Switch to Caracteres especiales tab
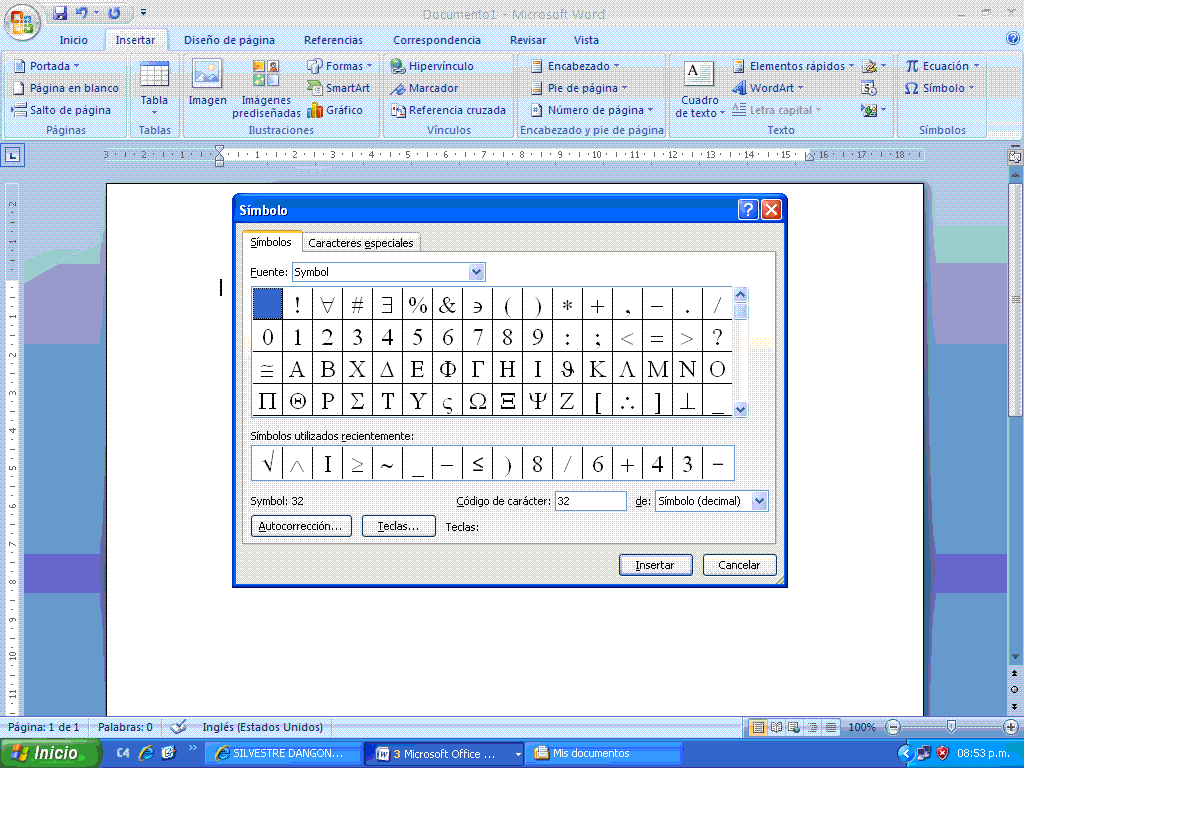 coord(361,242)
